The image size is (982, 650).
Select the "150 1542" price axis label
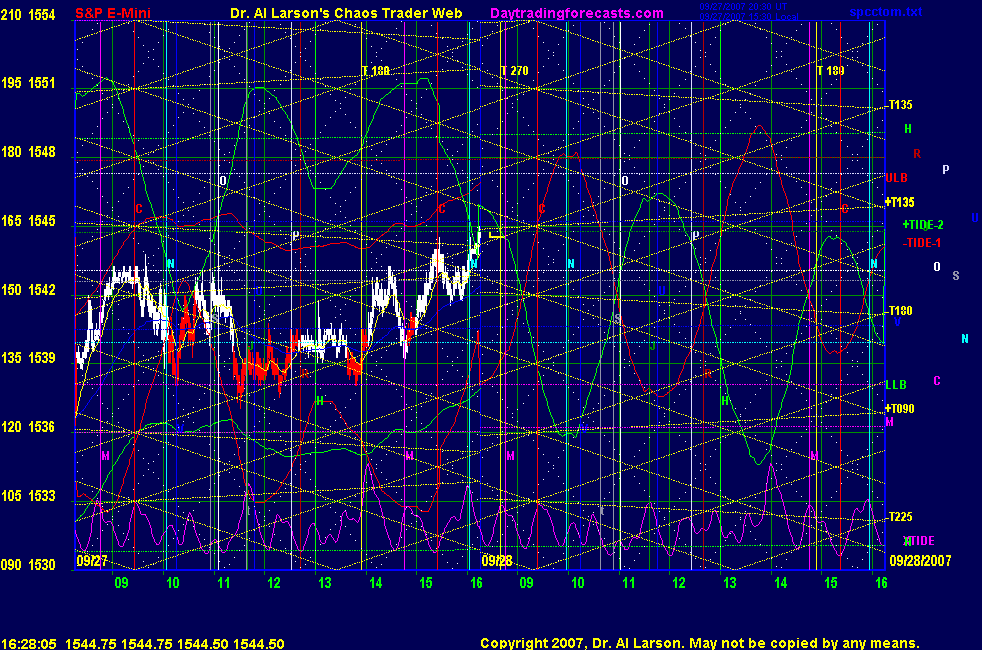click(28, 289)
